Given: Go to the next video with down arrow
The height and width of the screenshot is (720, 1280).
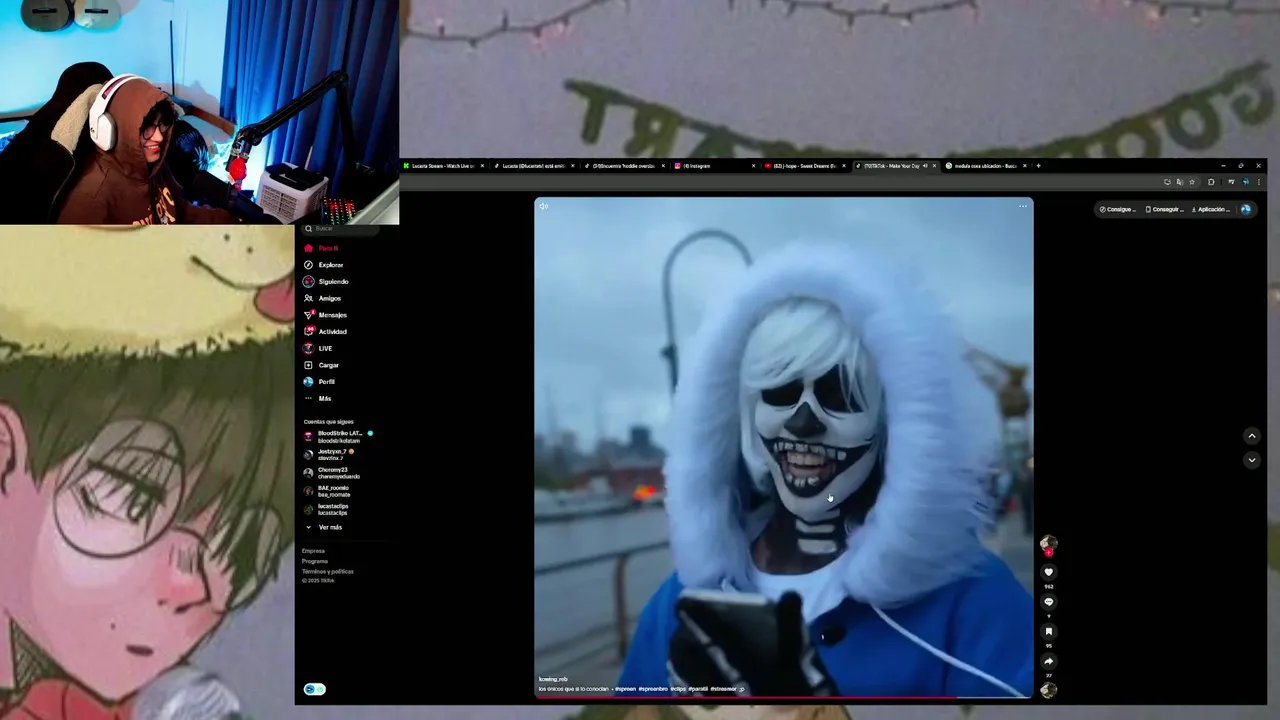Looking at the screenshot, I should pos(1251,460).
